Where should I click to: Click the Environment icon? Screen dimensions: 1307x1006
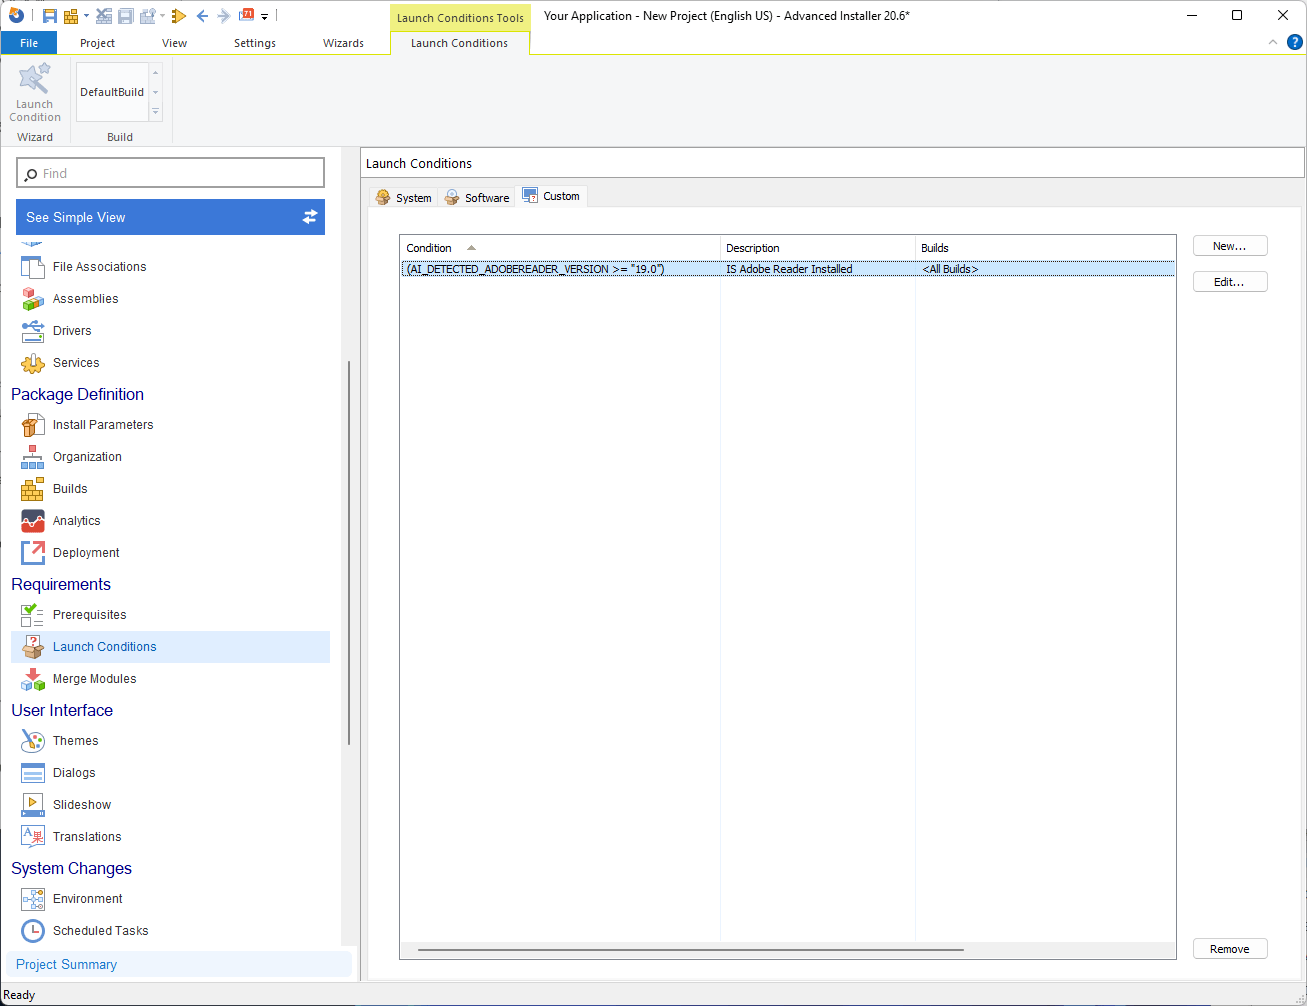33,899
